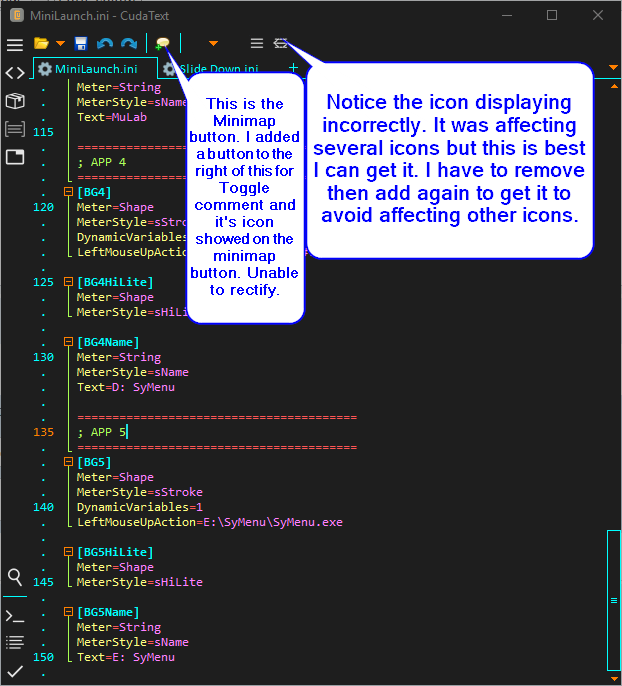
Task: Click the undo arrow in the toolbar
Action: 104,44
